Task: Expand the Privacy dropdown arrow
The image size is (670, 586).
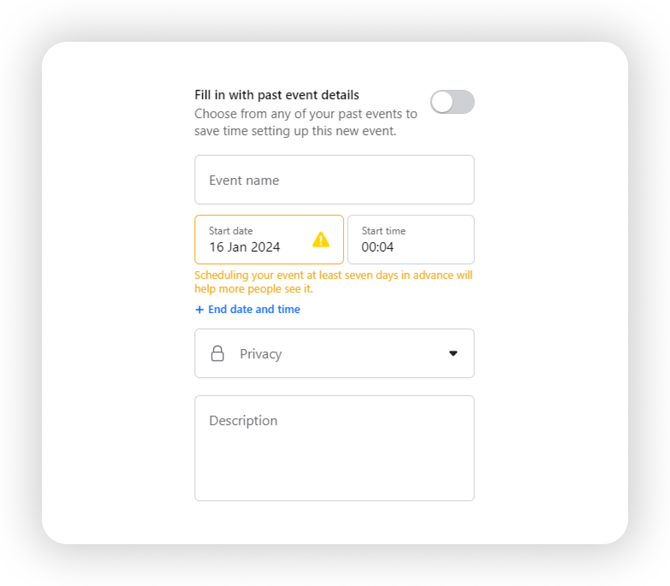Action: tap(453, 354)
